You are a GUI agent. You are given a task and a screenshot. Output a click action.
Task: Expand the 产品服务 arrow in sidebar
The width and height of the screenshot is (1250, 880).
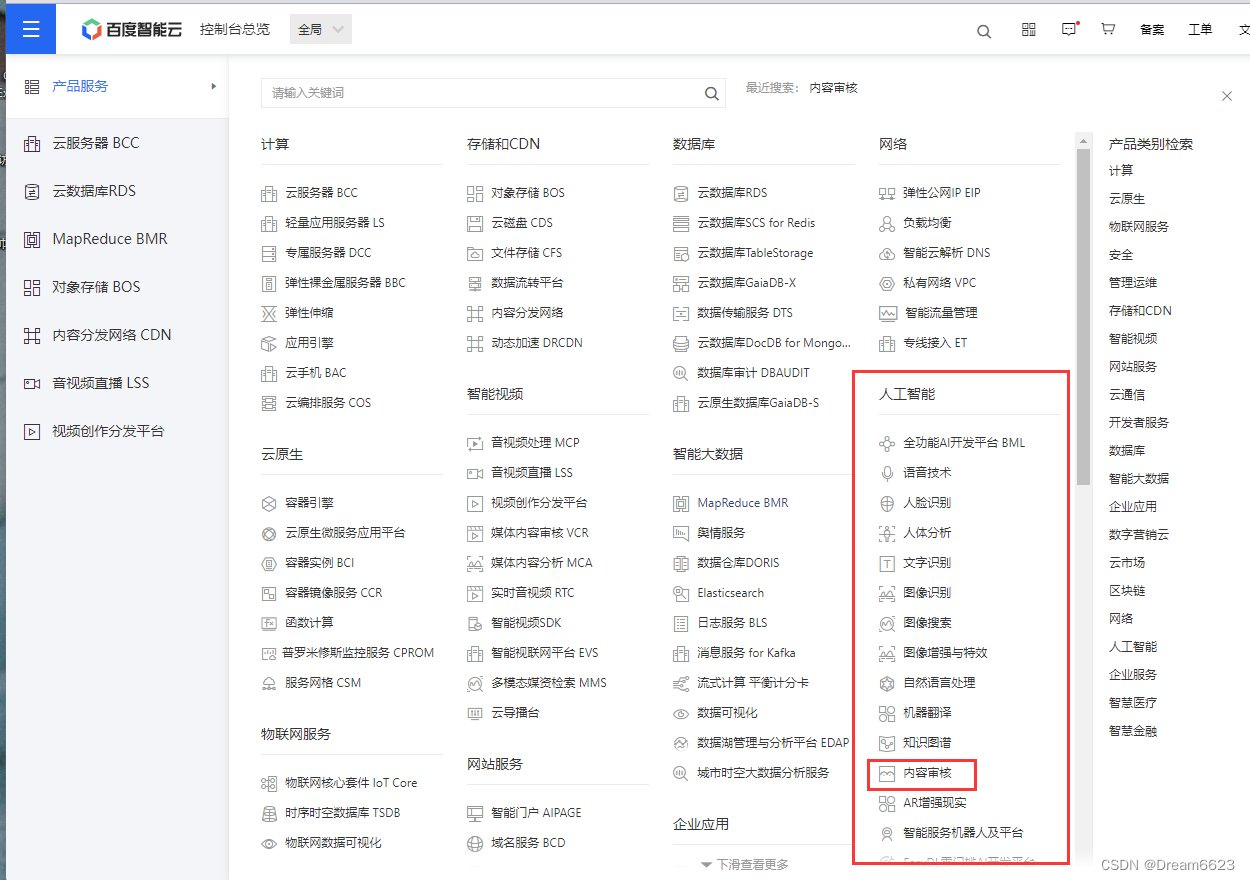click(213, 86)
